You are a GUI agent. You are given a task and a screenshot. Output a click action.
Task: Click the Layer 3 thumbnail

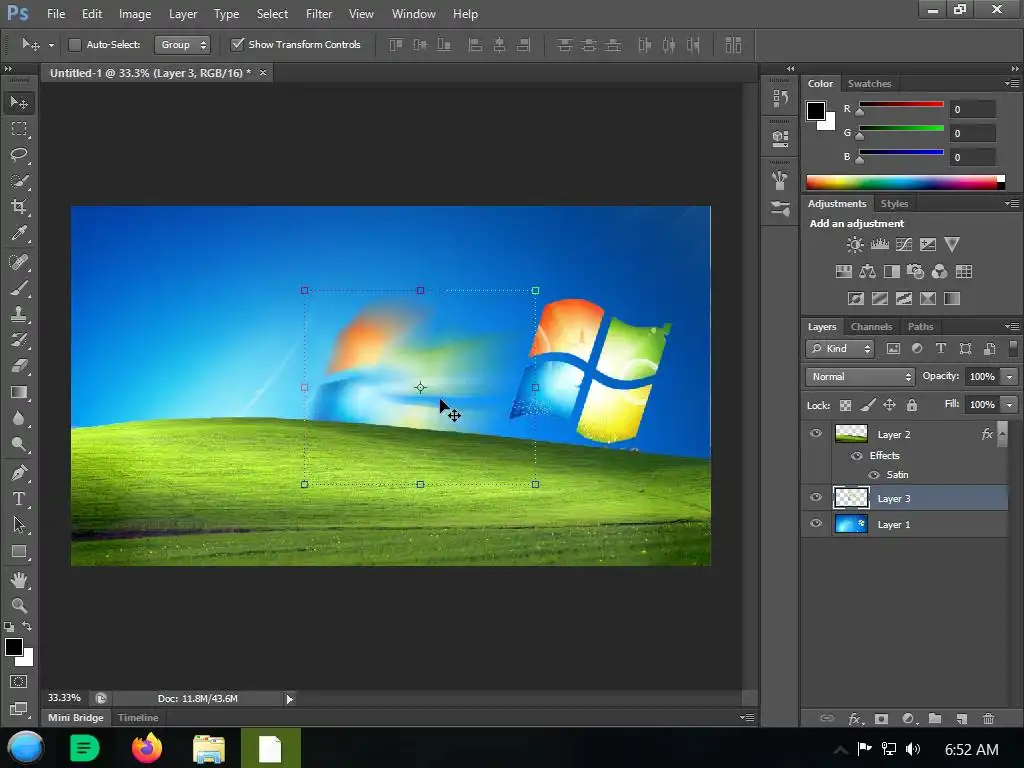click(x=851, y=498)
